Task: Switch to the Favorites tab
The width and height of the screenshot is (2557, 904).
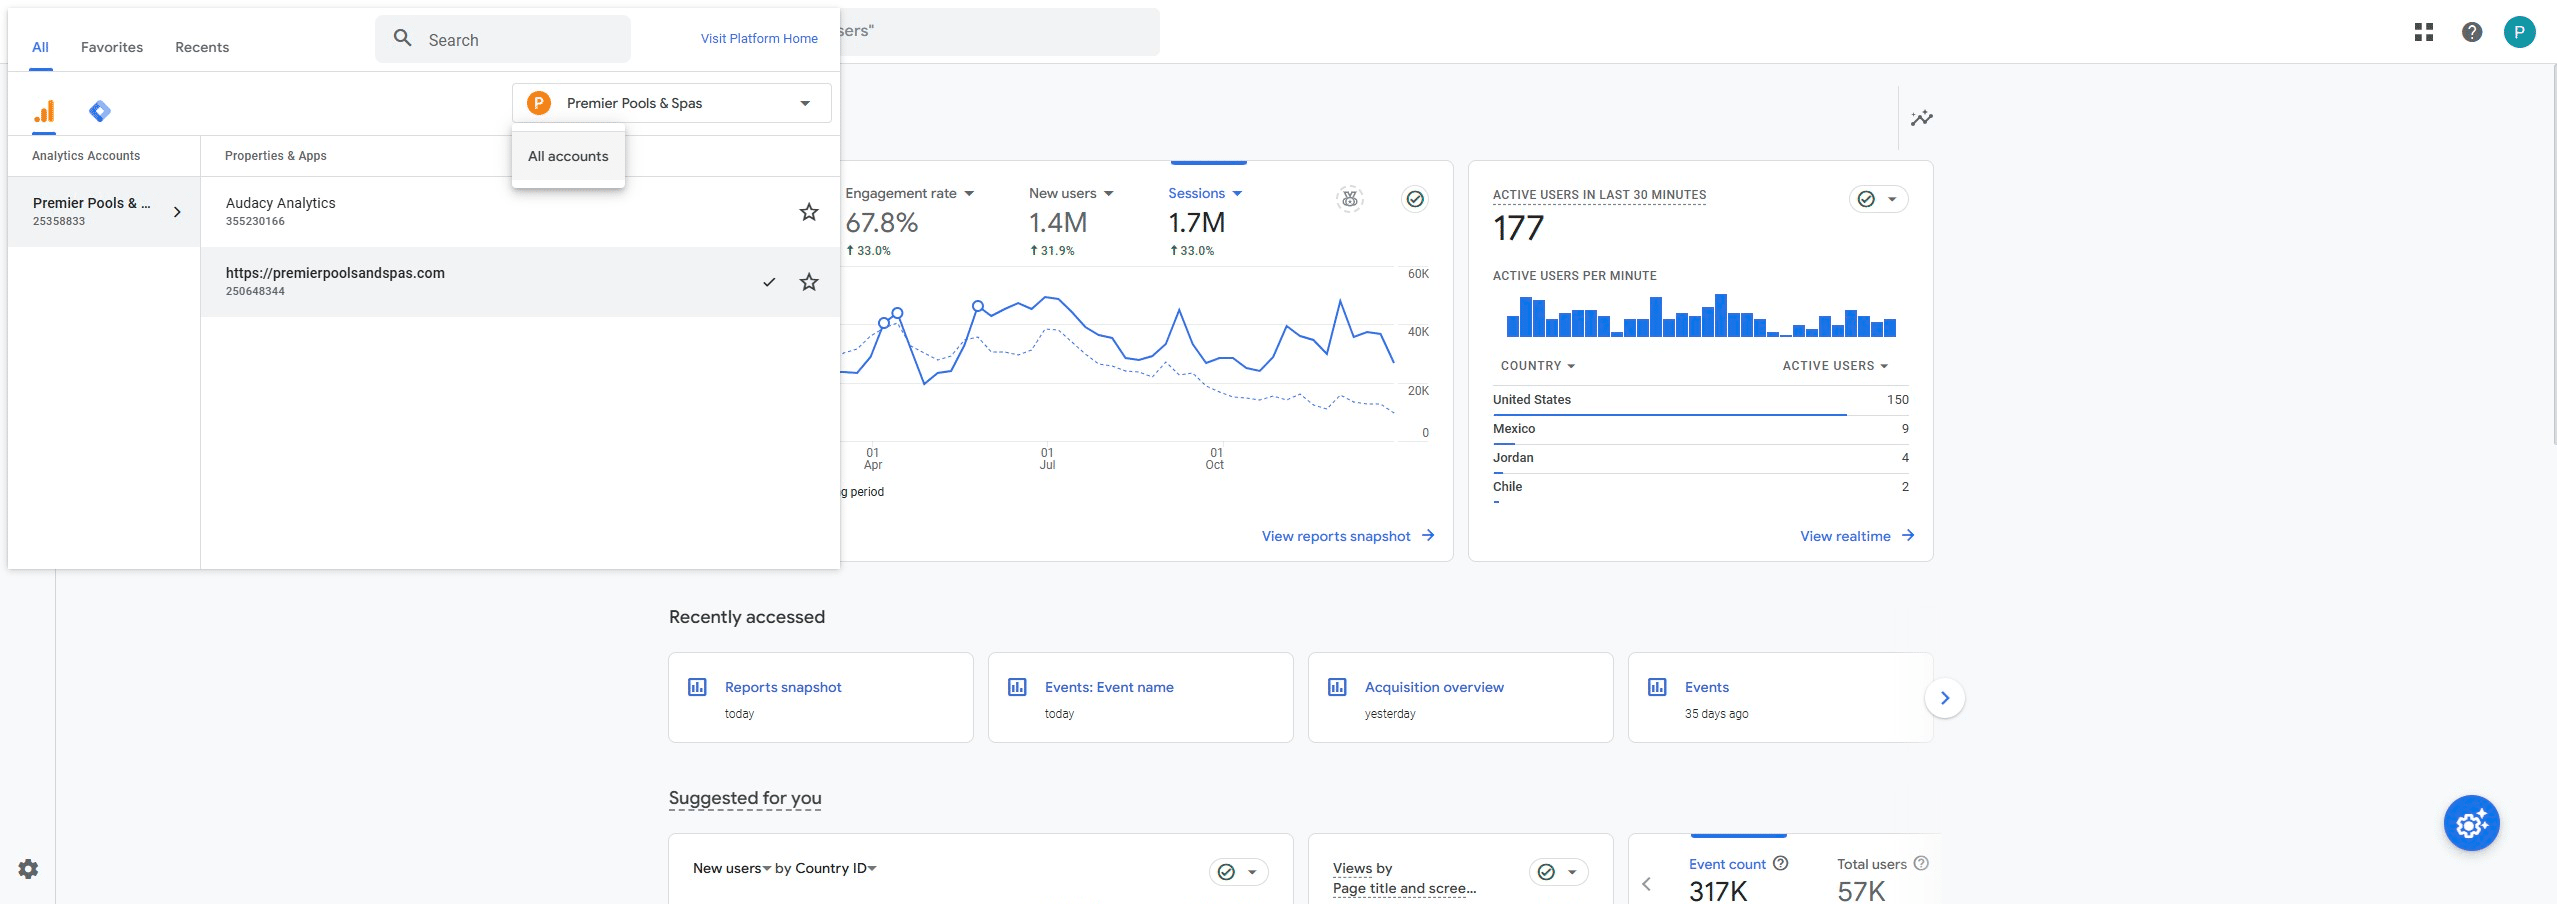Action: 112,47
